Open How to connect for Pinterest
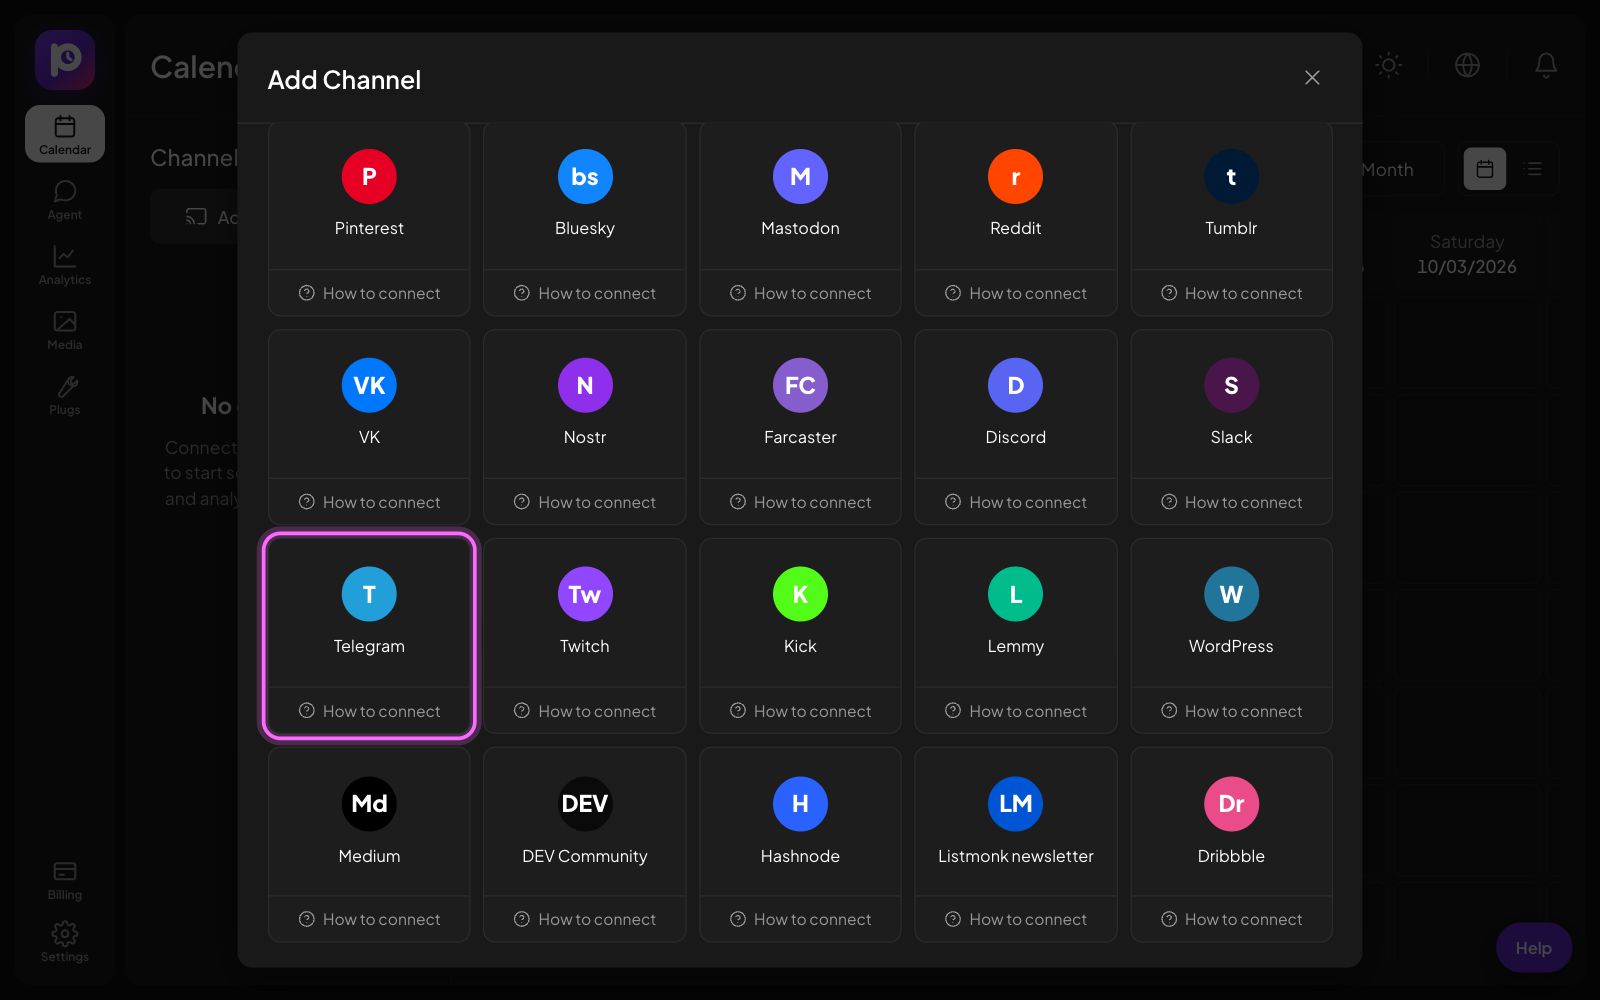This screenshot has width=1600, height=1000. point(369,293)
